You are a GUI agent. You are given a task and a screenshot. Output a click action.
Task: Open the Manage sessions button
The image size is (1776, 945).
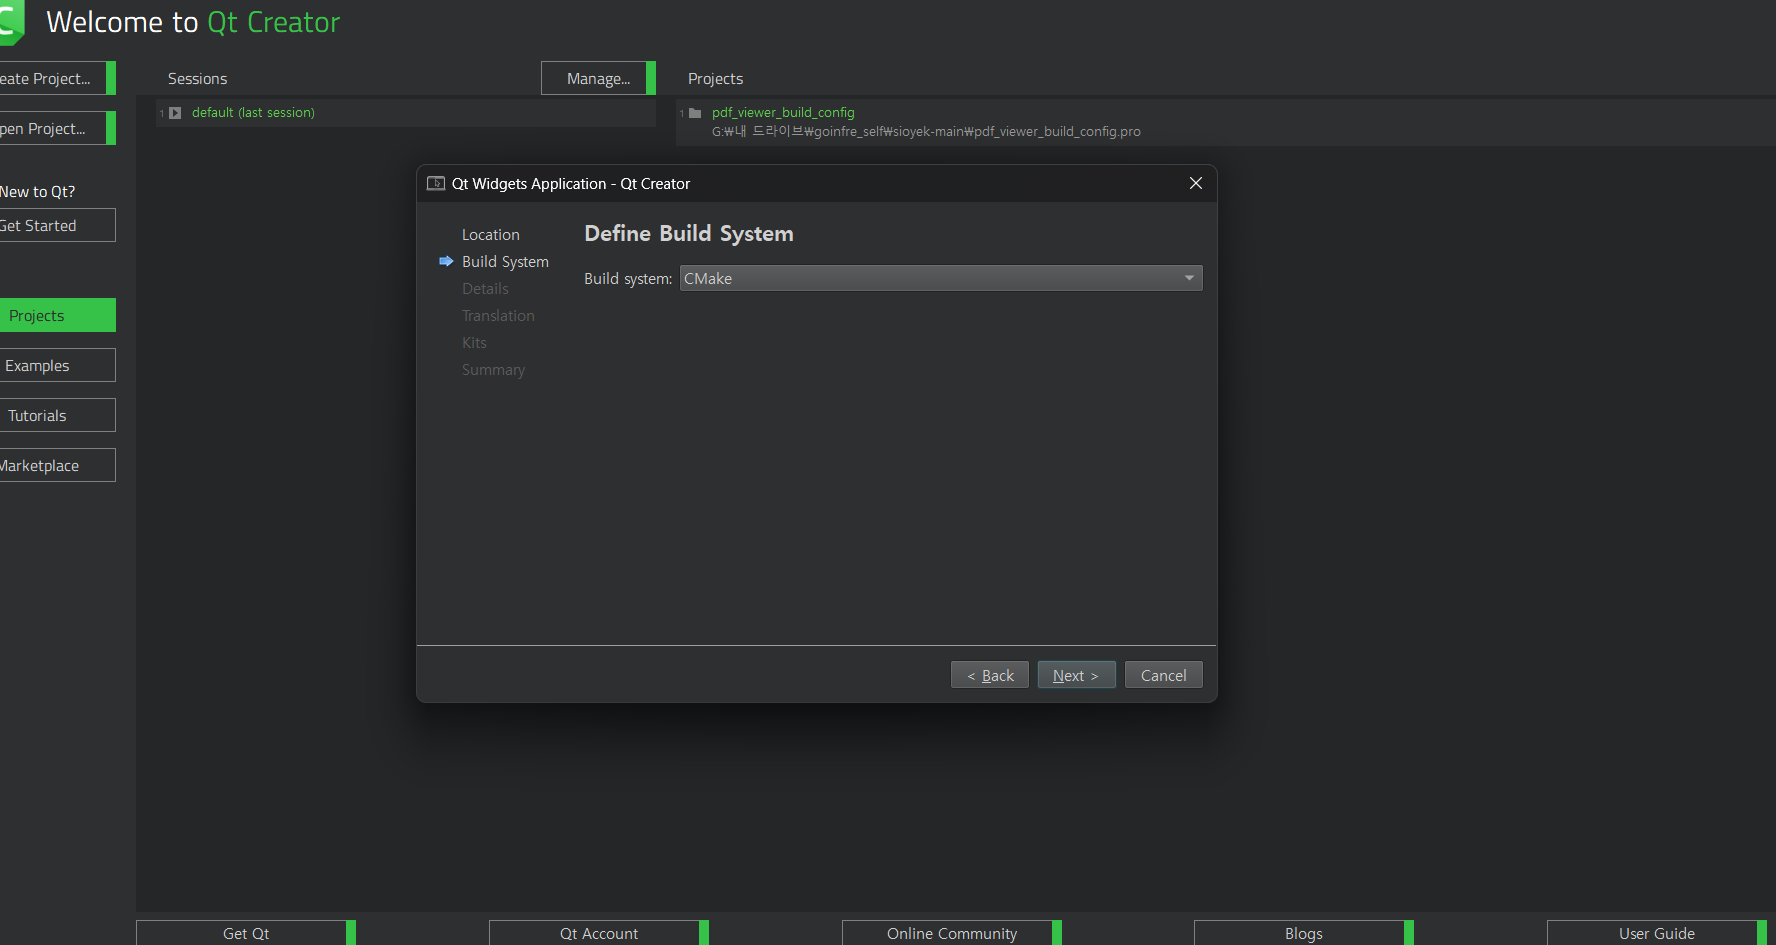pos(598,78)
